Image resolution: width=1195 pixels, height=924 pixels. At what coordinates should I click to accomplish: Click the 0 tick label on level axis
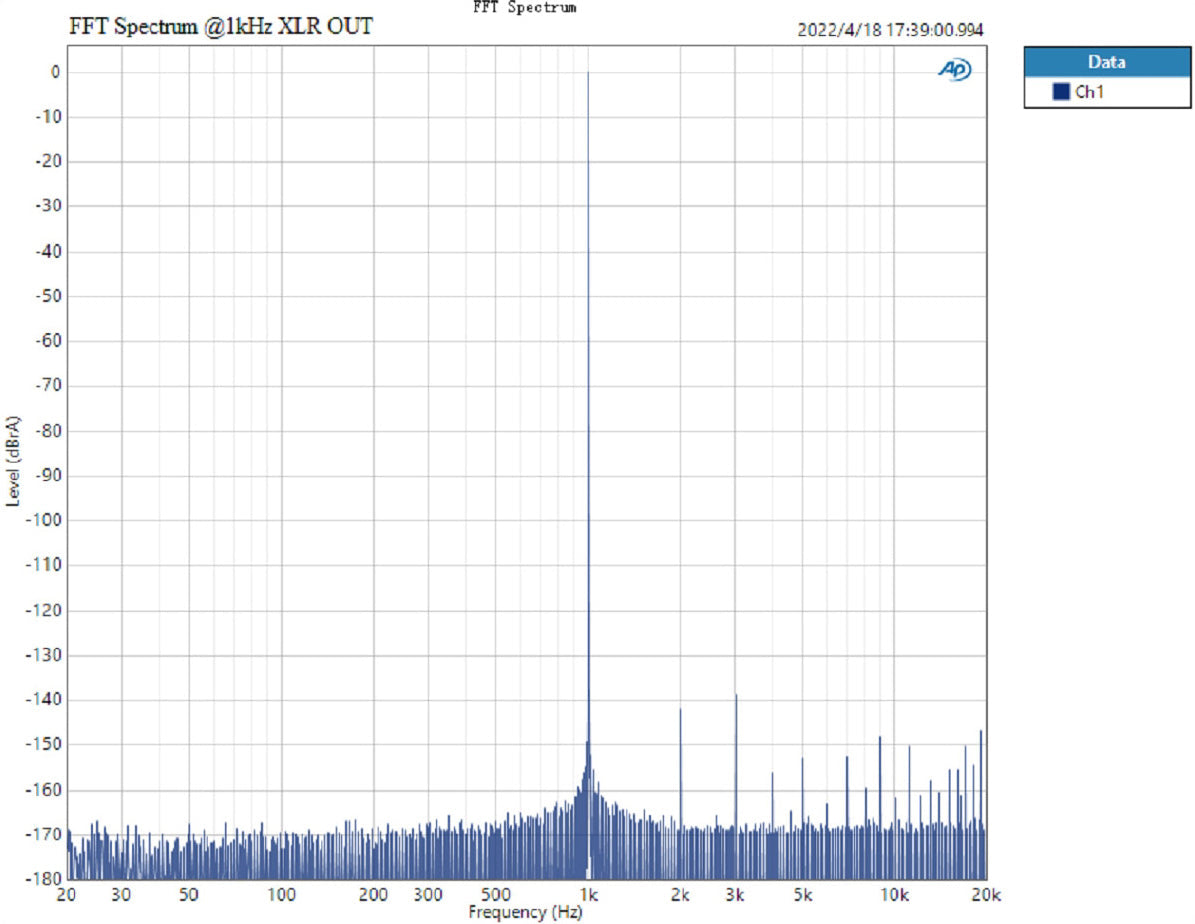tap(55, 72)
